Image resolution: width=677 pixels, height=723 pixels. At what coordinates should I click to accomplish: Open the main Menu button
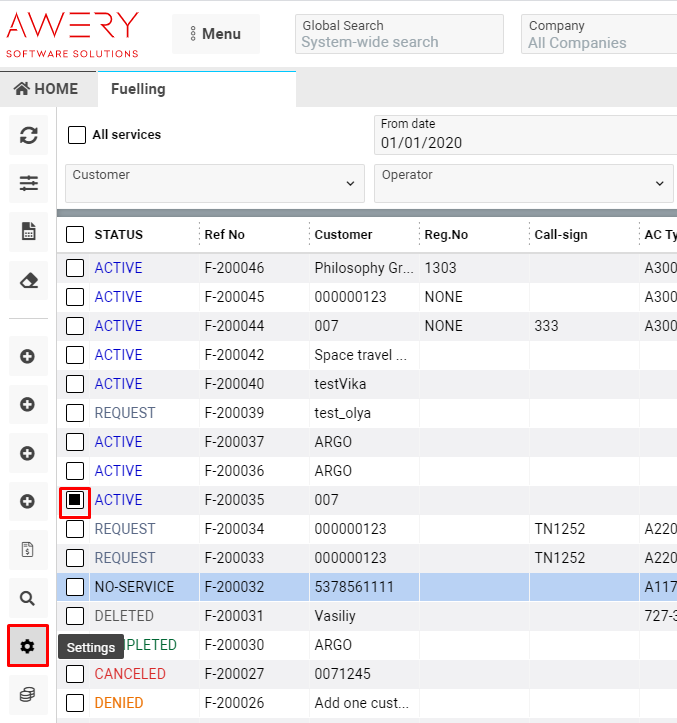pos(215,34)
